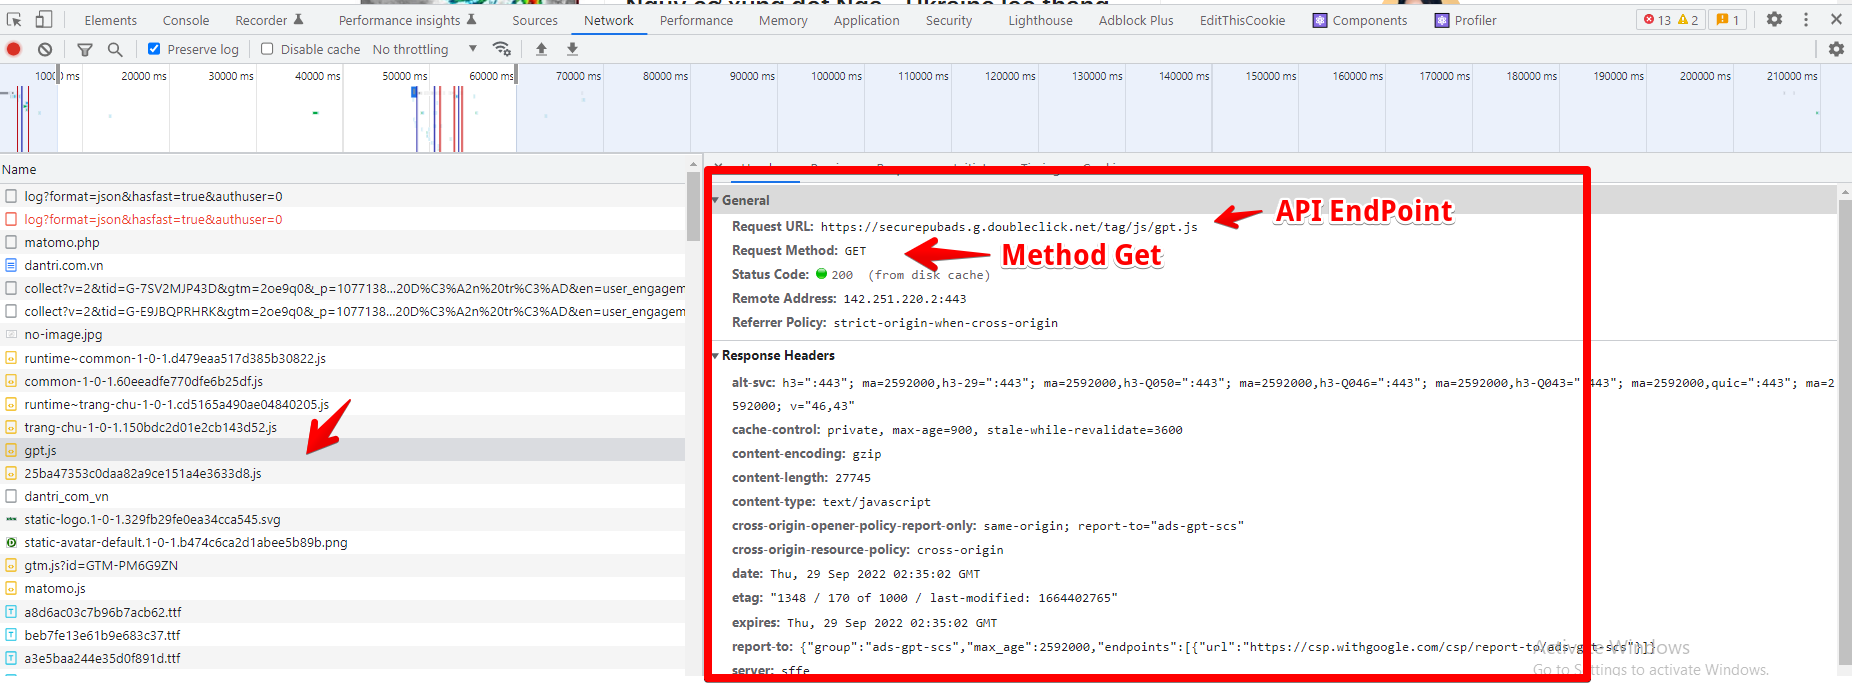This screenshot has width=1852, height=687.
Task: Open the No throttling dropdown
Action: tap(425, 49)
